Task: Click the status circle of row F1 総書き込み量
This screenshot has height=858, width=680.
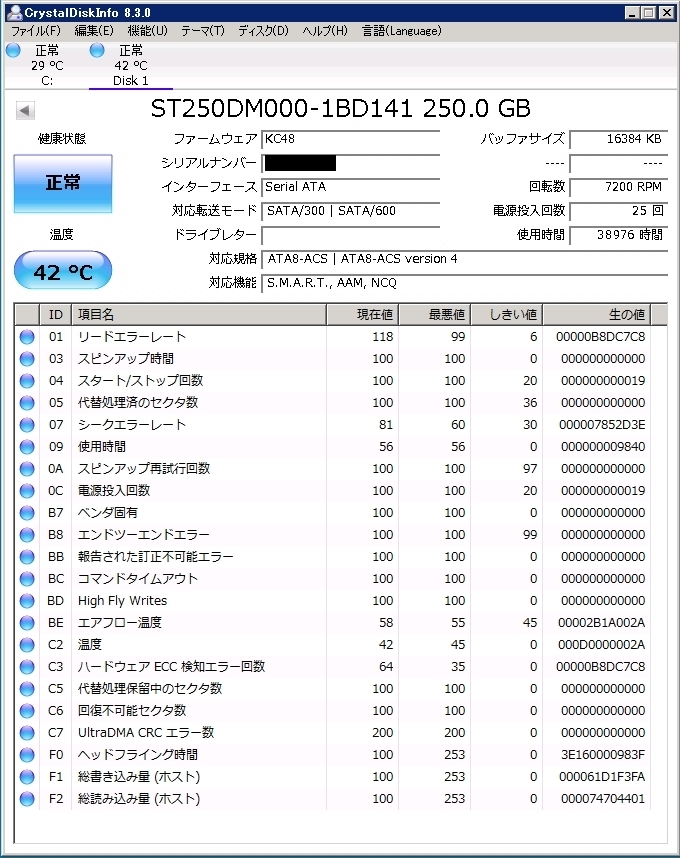Action: 27,776
